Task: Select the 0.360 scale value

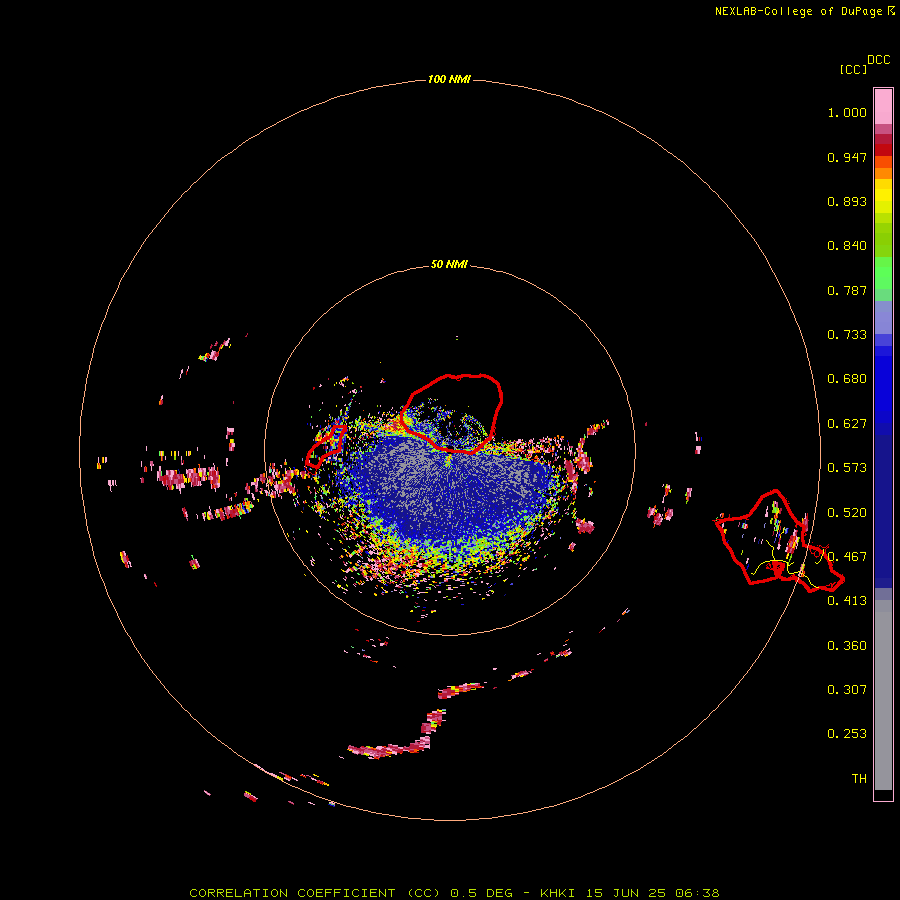Action: pos(847,646)
